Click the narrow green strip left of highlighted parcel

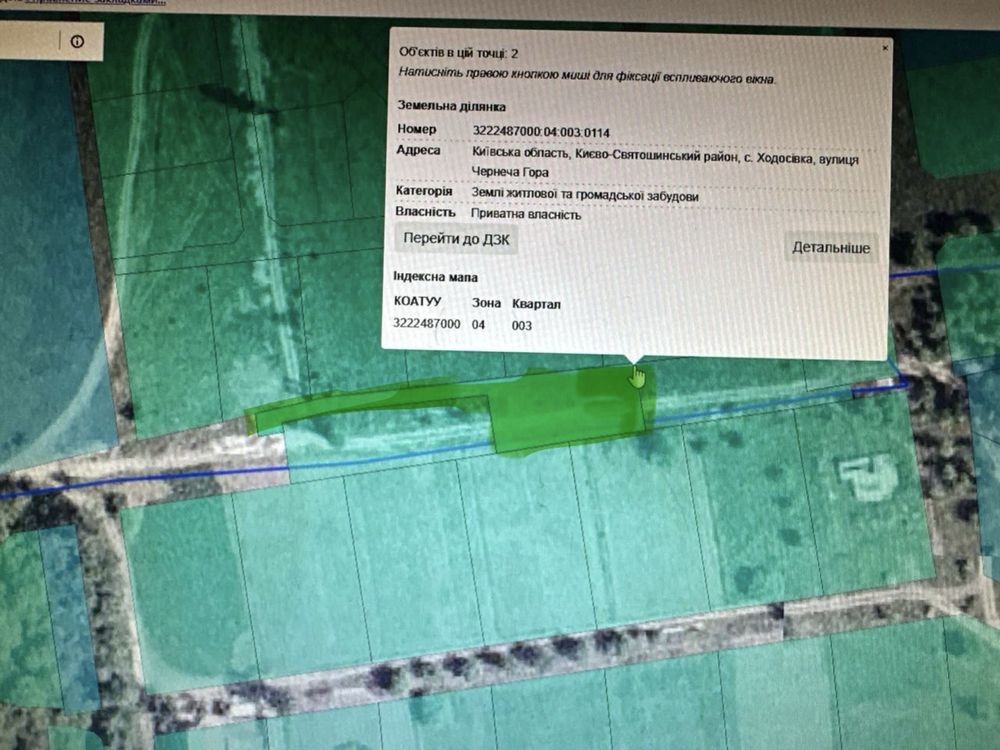[x=367, y=406]
